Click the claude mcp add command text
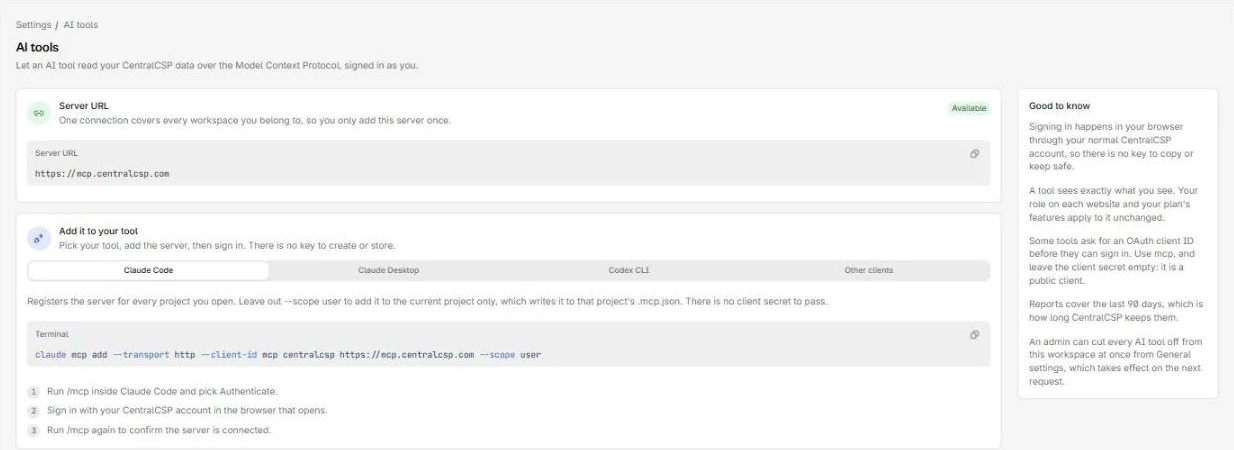This screenshot has width=1234, height=450. pos(288,355)
